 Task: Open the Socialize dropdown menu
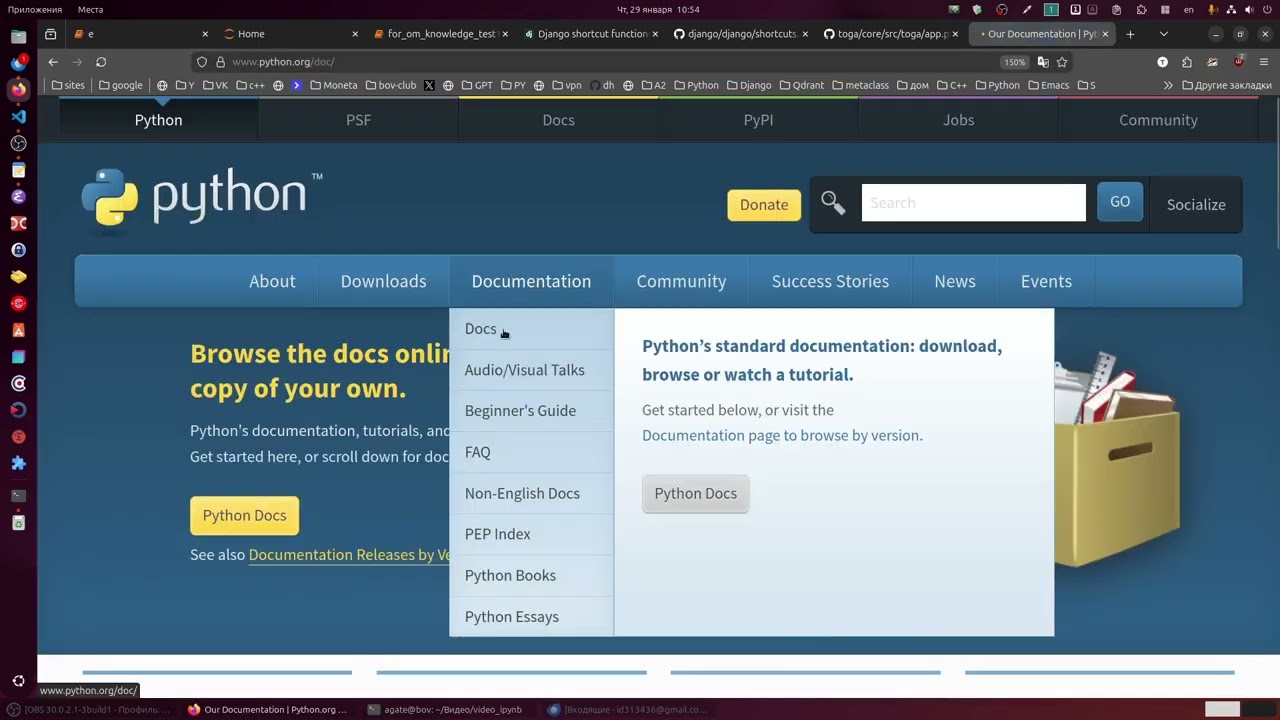(1196, 204)
